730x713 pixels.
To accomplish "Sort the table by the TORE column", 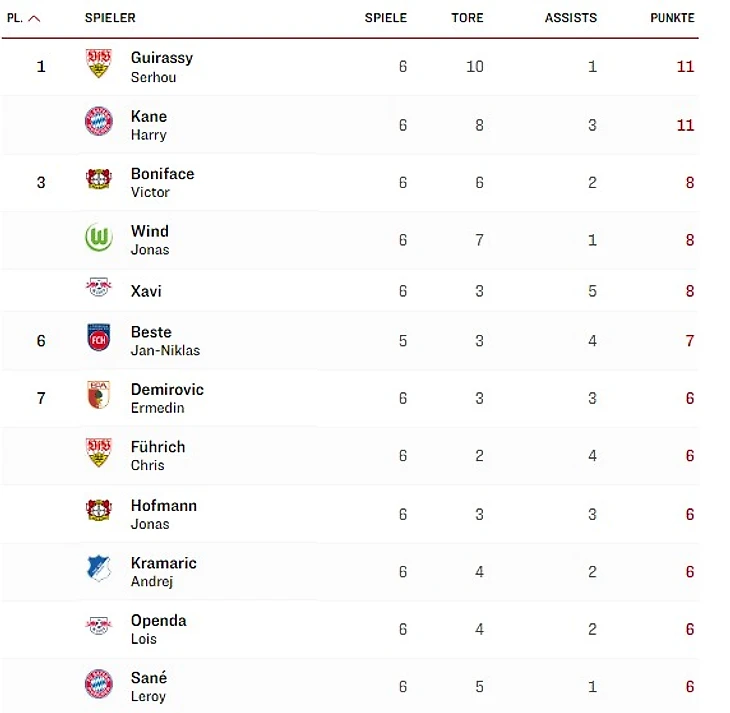I will [x=467, y=18].
